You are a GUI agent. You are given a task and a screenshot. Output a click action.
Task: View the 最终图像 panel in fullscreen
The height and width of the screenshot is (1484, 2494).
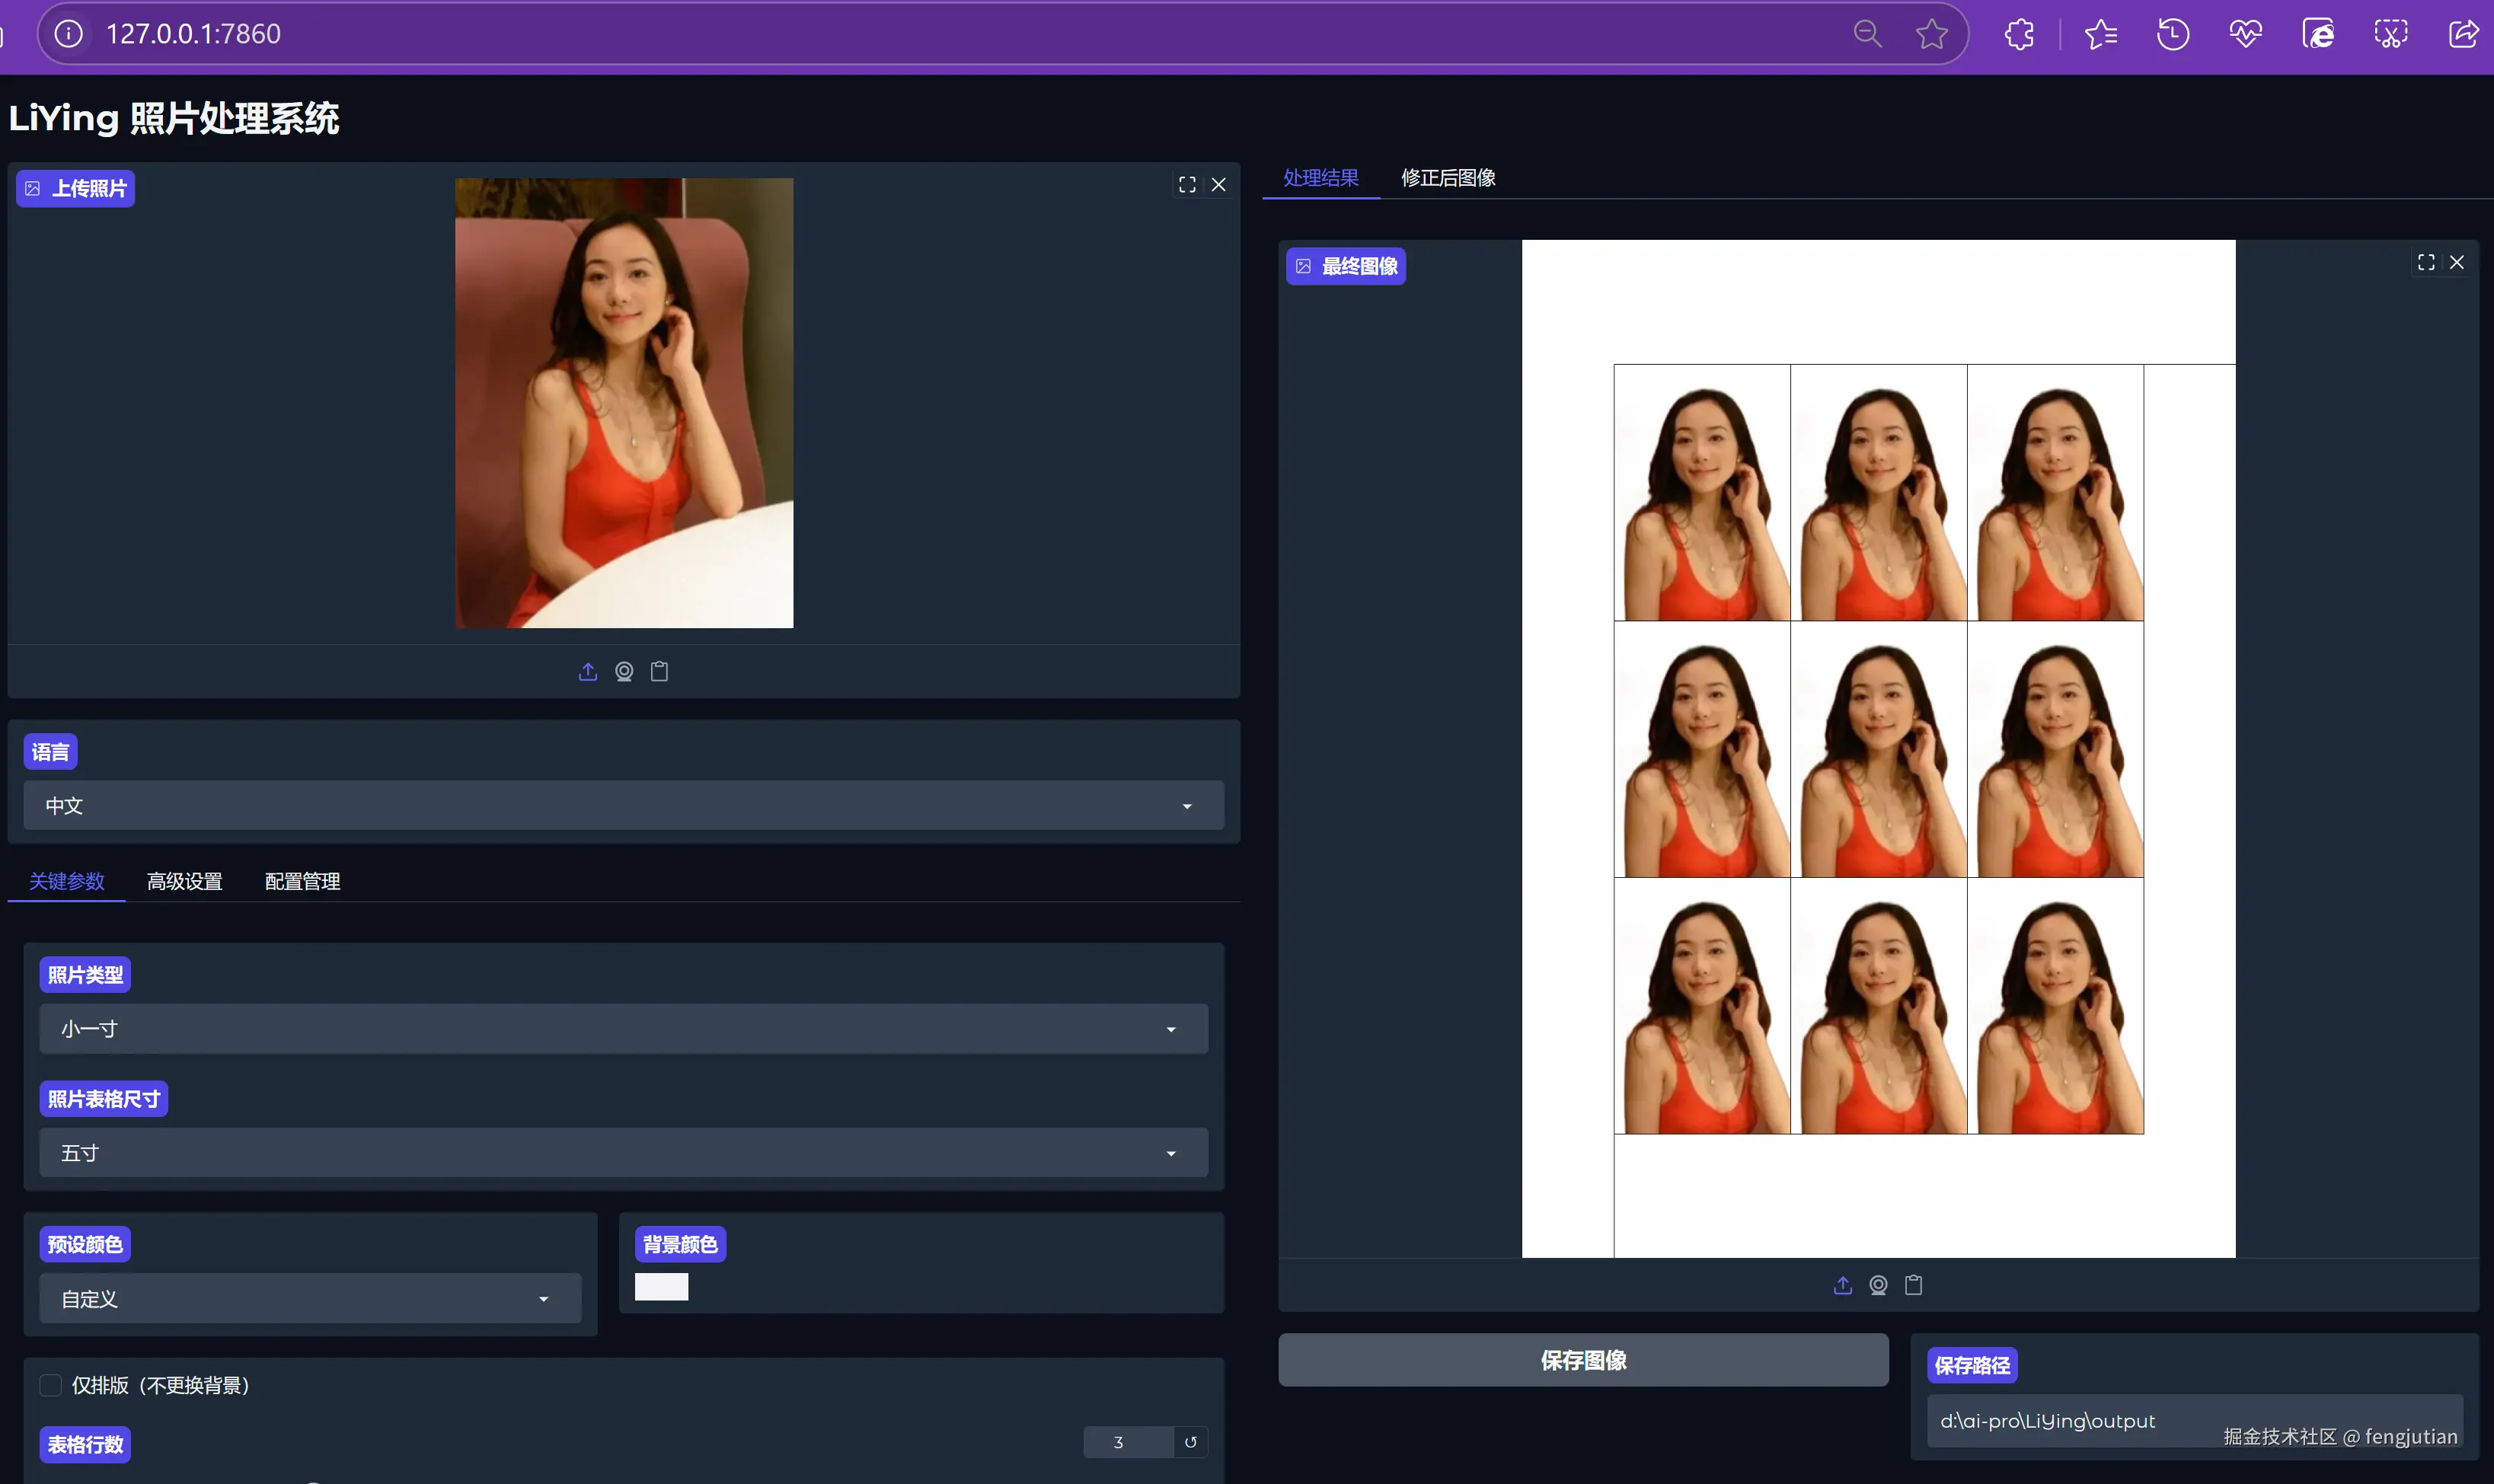[x=2426, y=262]
